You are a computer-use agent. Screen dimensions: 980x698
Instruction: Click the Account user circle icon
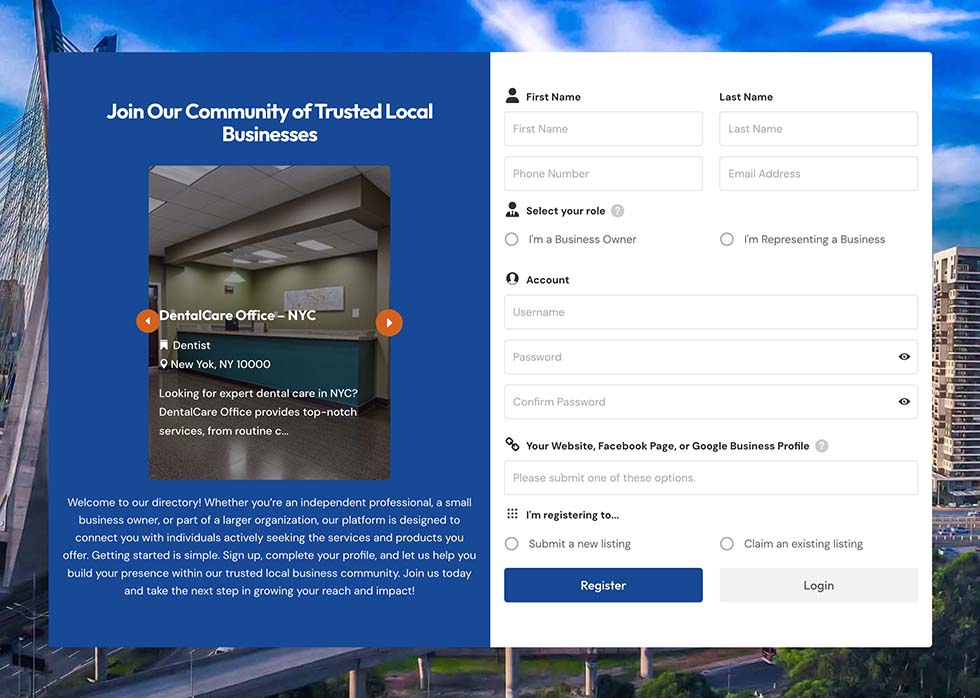(x=512, y=279)
